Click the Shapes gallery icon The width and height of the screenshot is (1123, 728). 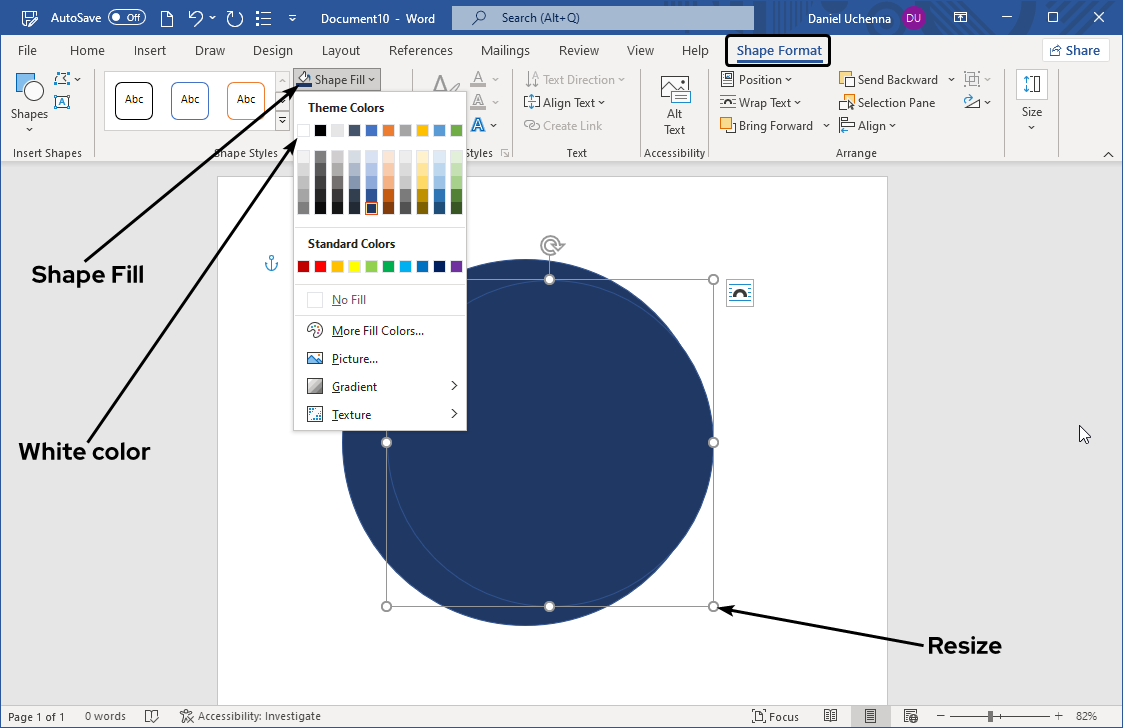click(x=29, y=96)
